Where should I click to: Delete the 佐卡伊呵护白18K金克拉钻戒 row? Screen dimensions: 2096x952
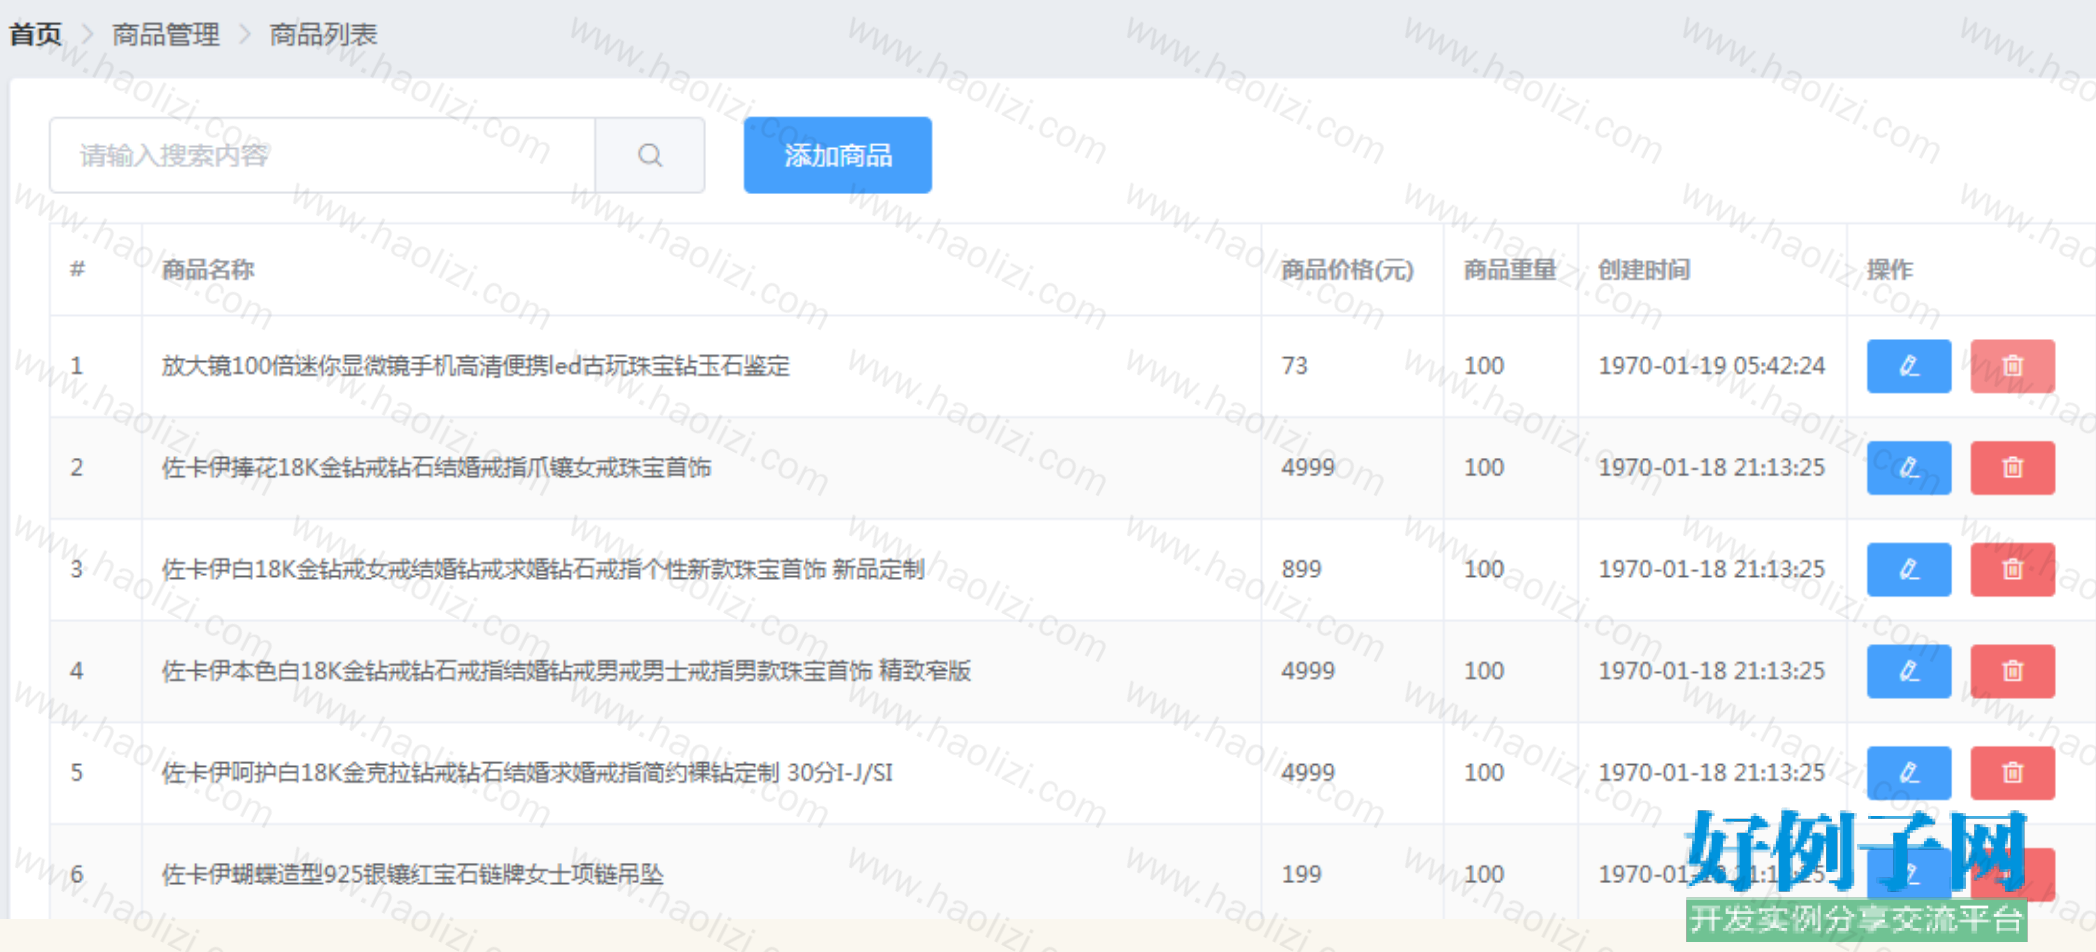coord(2012,773)
